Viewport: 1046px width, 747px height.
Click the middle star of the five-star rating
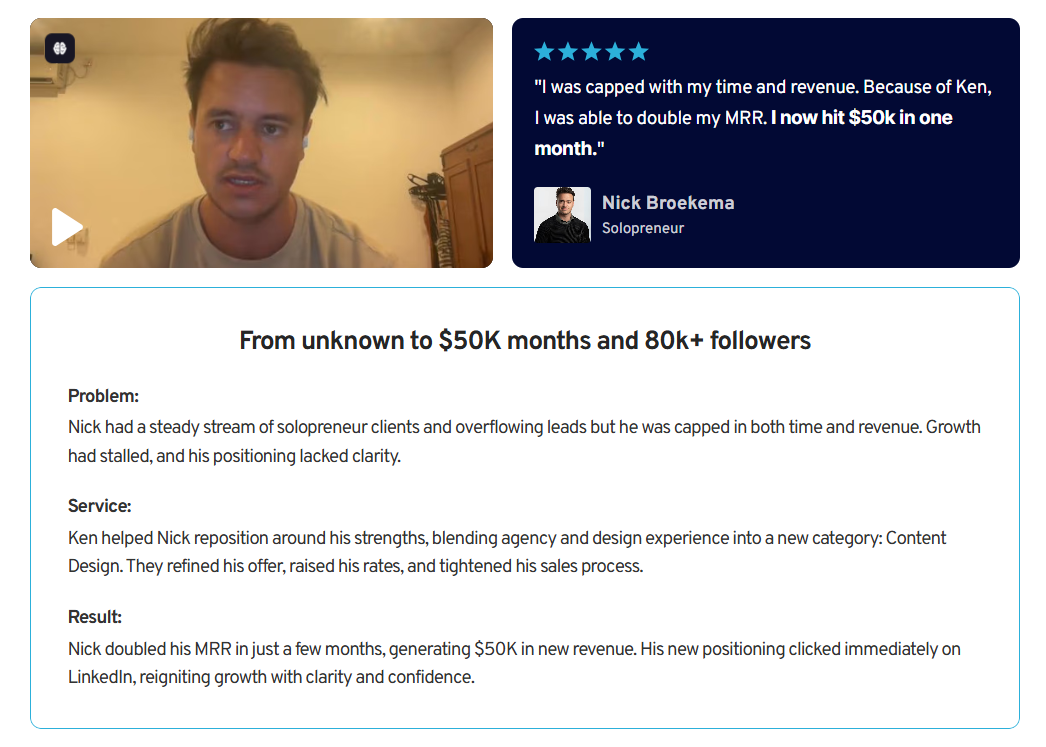592,49
